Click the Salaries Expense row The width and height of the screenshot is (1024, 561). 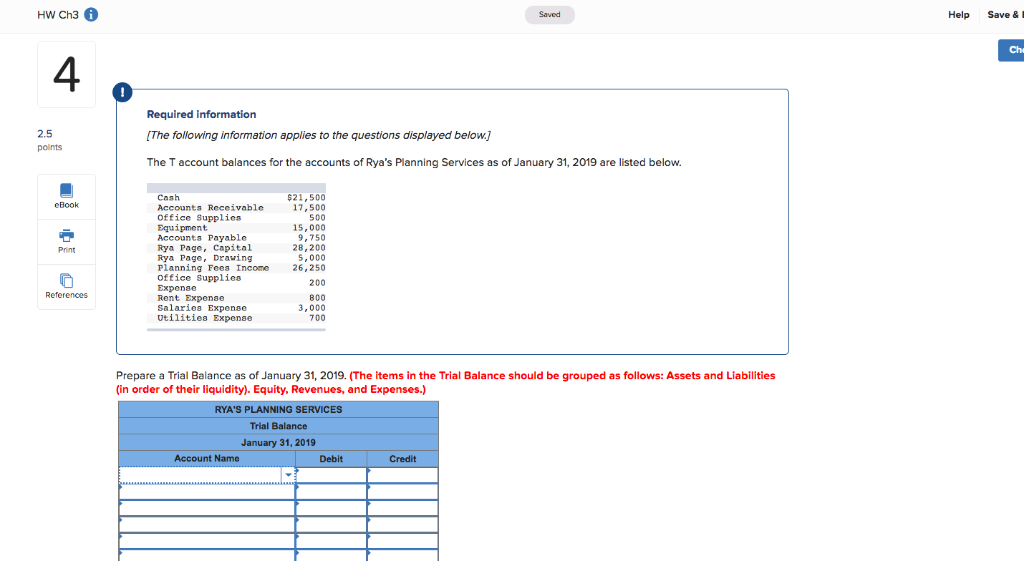[236, 308]
